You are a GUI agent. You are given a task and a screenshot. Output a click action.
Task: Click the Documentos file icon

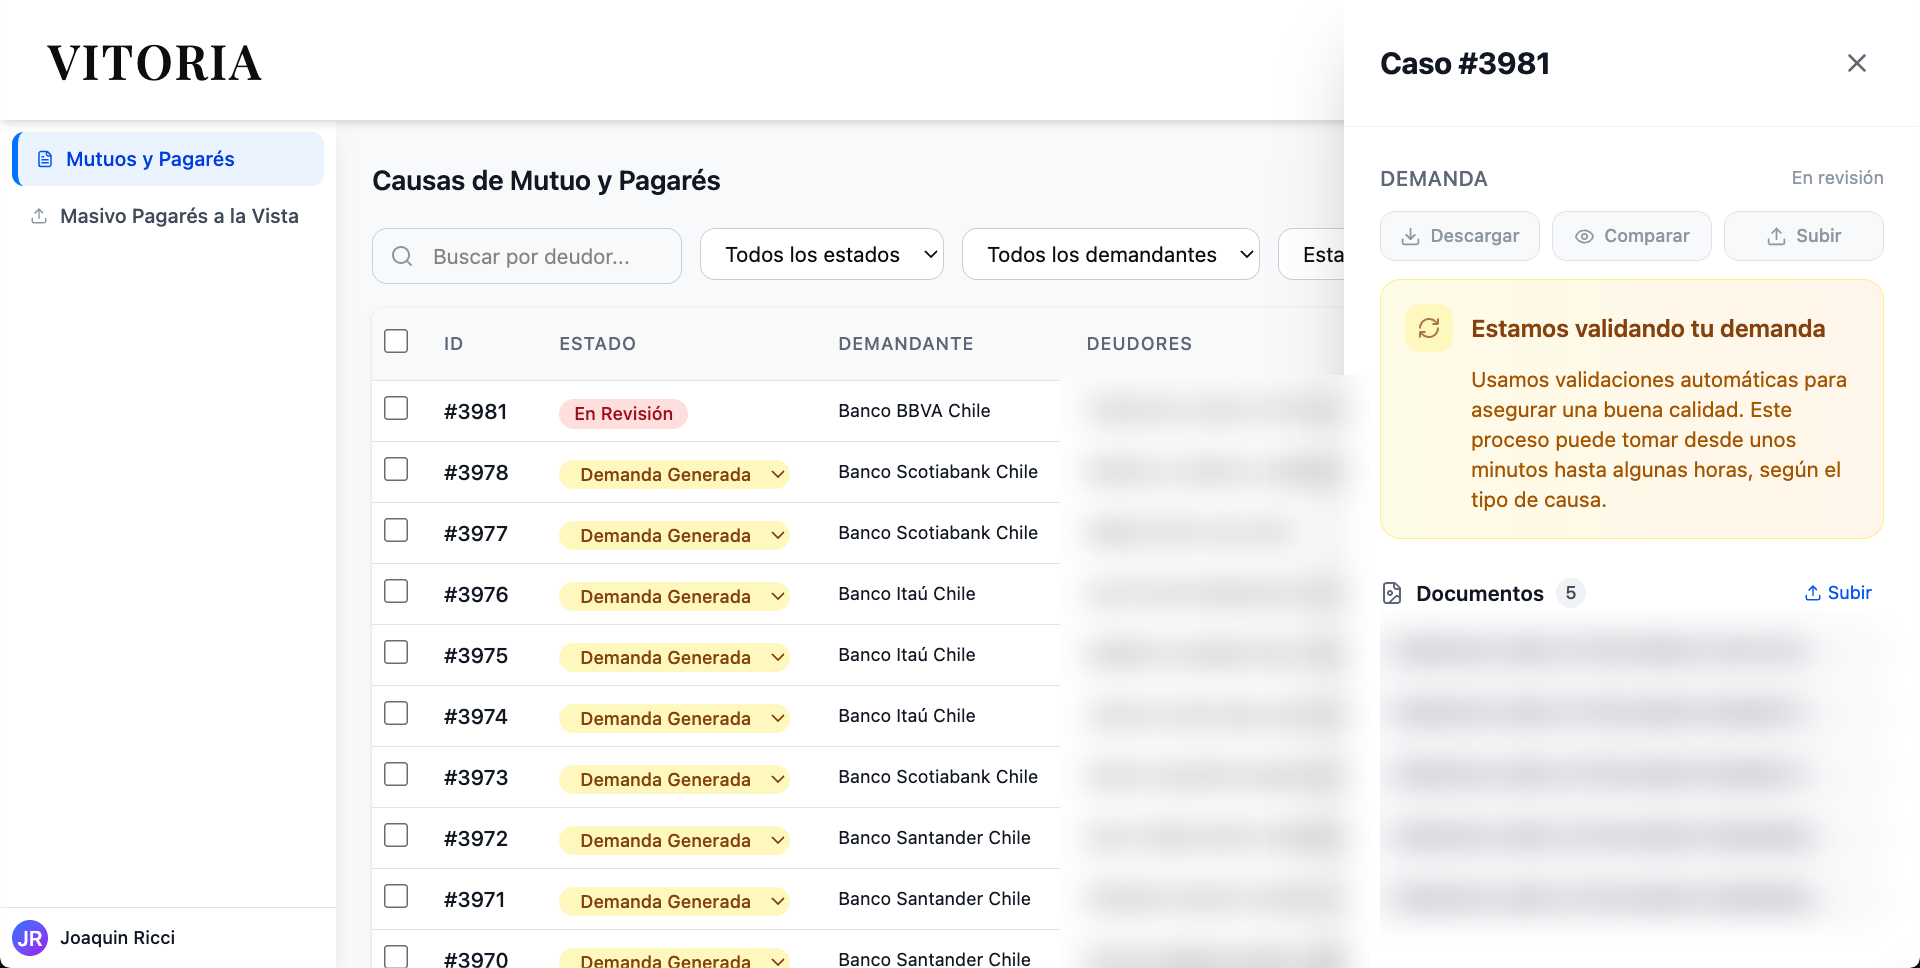coord(1392,593)
